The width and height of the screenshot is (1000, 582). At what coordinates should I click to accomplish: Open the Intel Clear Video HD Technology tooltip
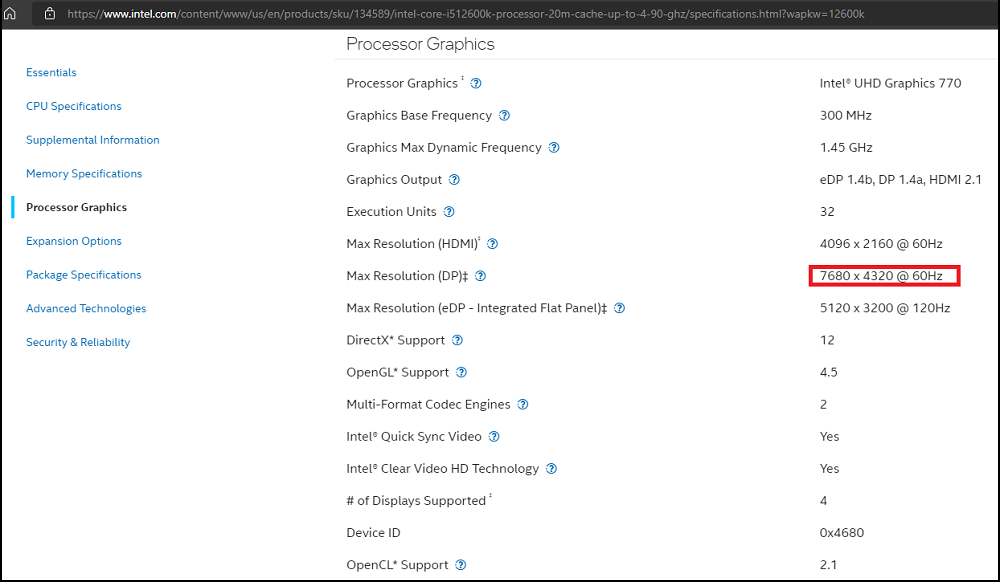point(551,468)
